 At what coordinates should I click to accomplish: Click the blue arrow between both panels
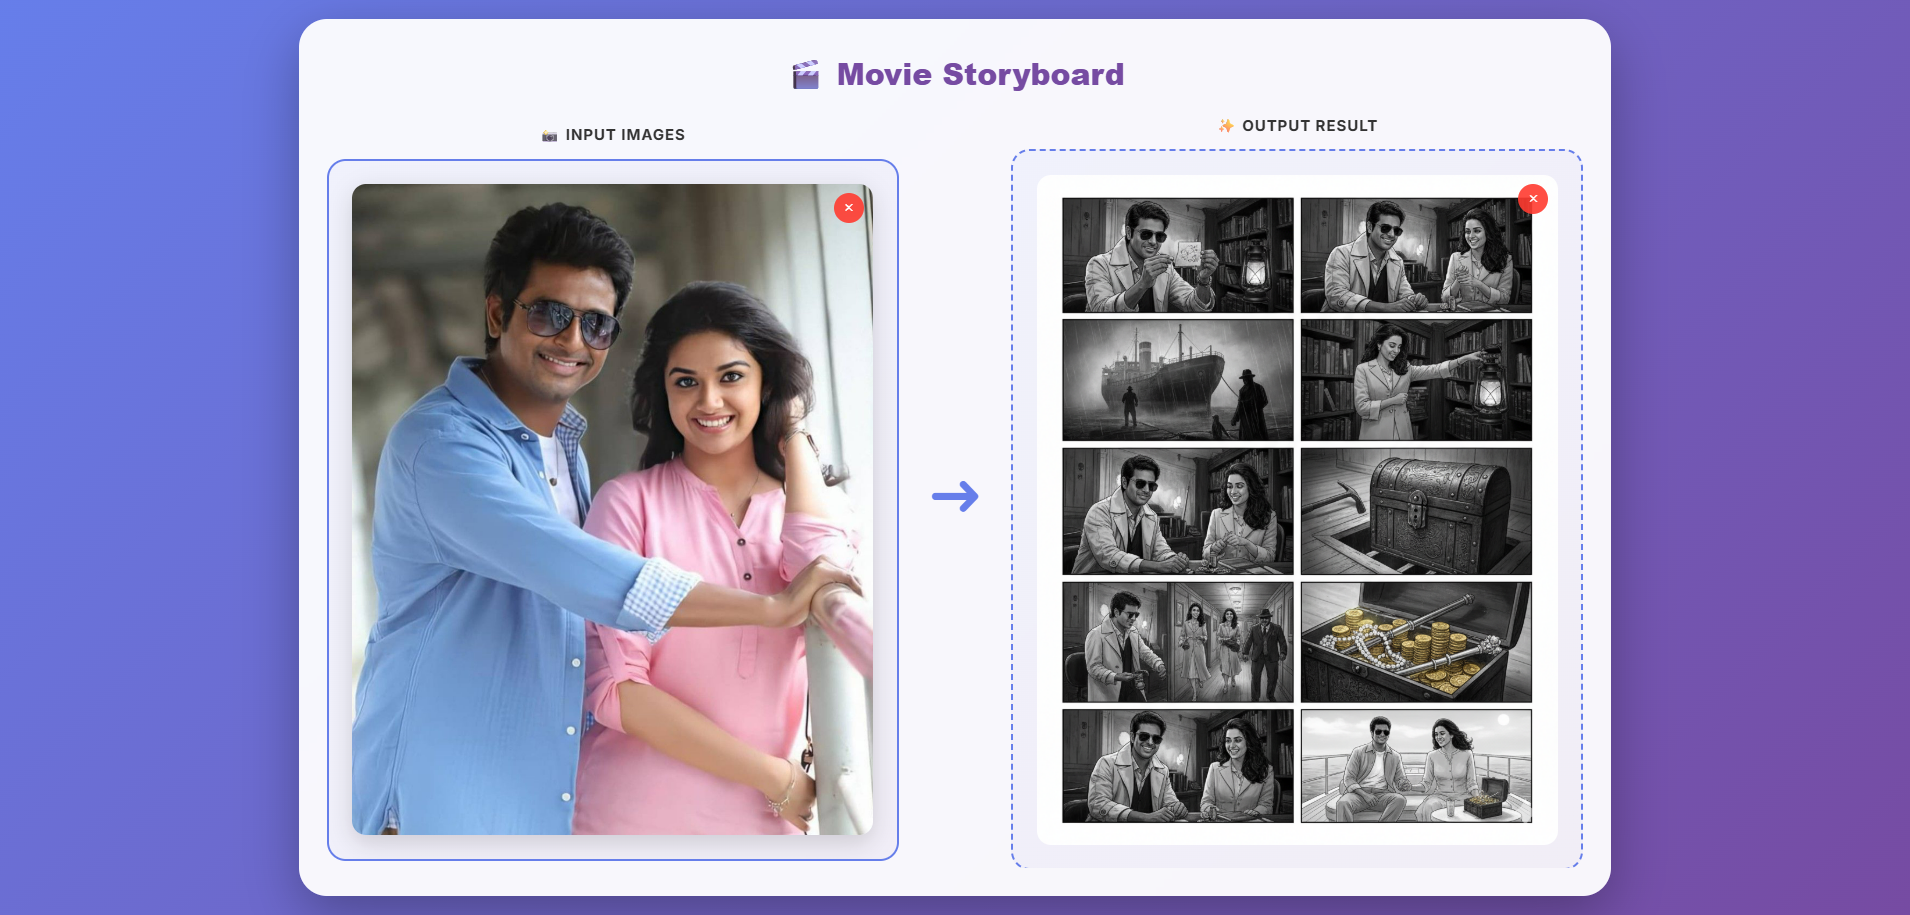(955, 496)
